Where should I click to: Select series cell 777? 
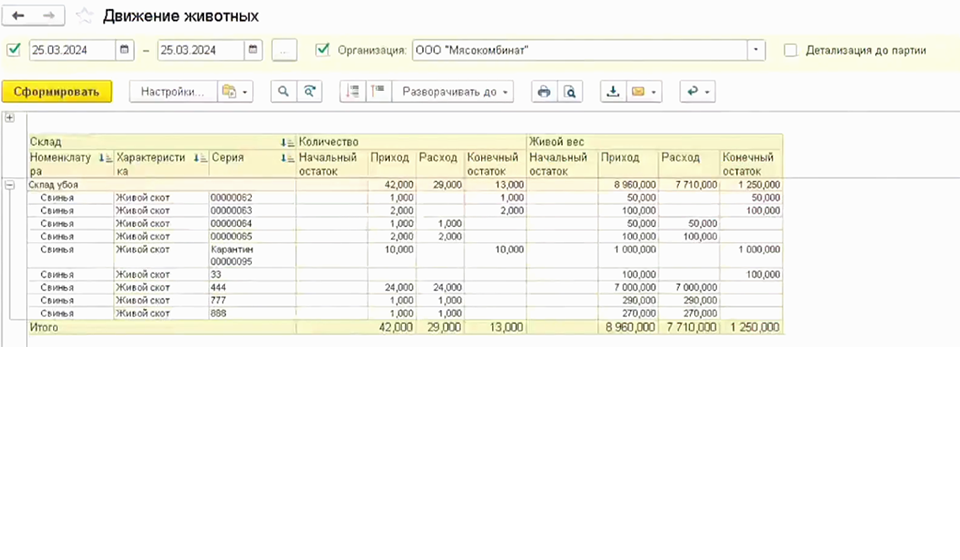(252, 301)
